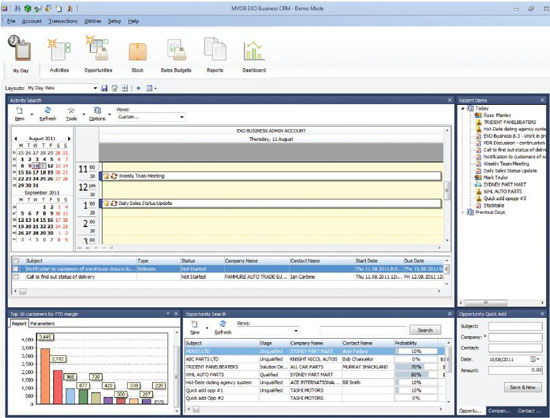The width and height of the screenshot is (550, 418).
Task: Click the opportunity search text field
Action: point(363,330)
